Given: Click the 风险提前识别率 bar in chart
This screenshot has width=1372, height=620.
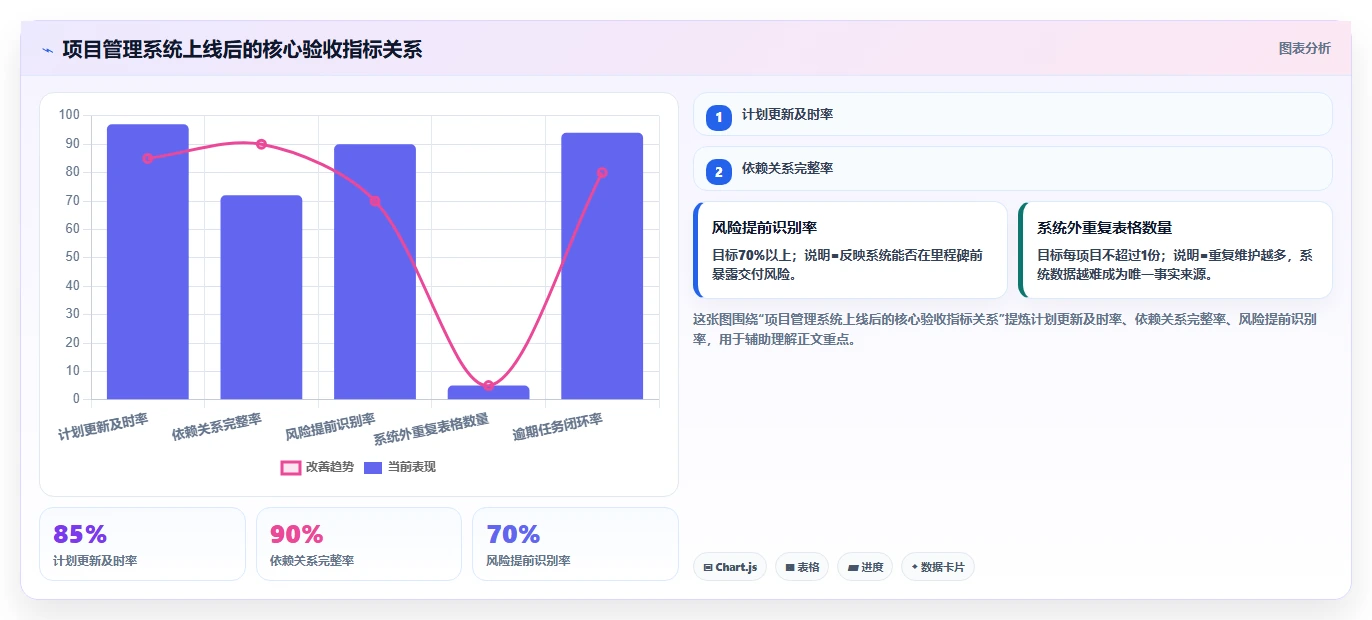Looking at the screenshot, I should tap(375, 272).
